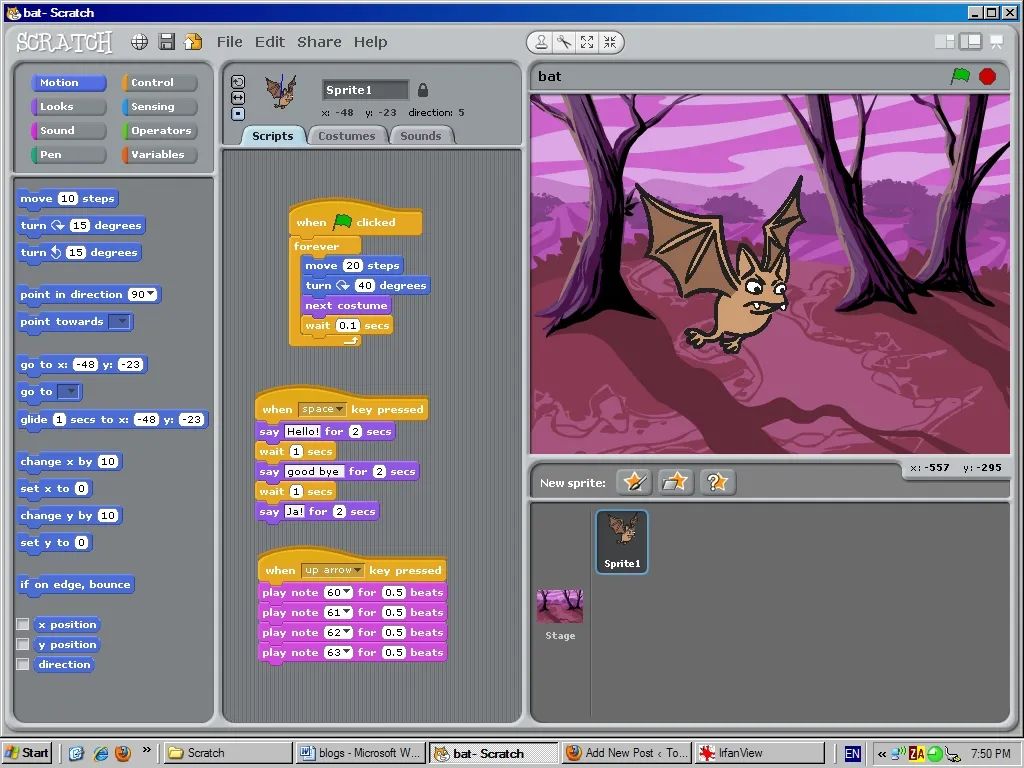
Task: Activate the duplicate stamp tool
Action: 541,42
